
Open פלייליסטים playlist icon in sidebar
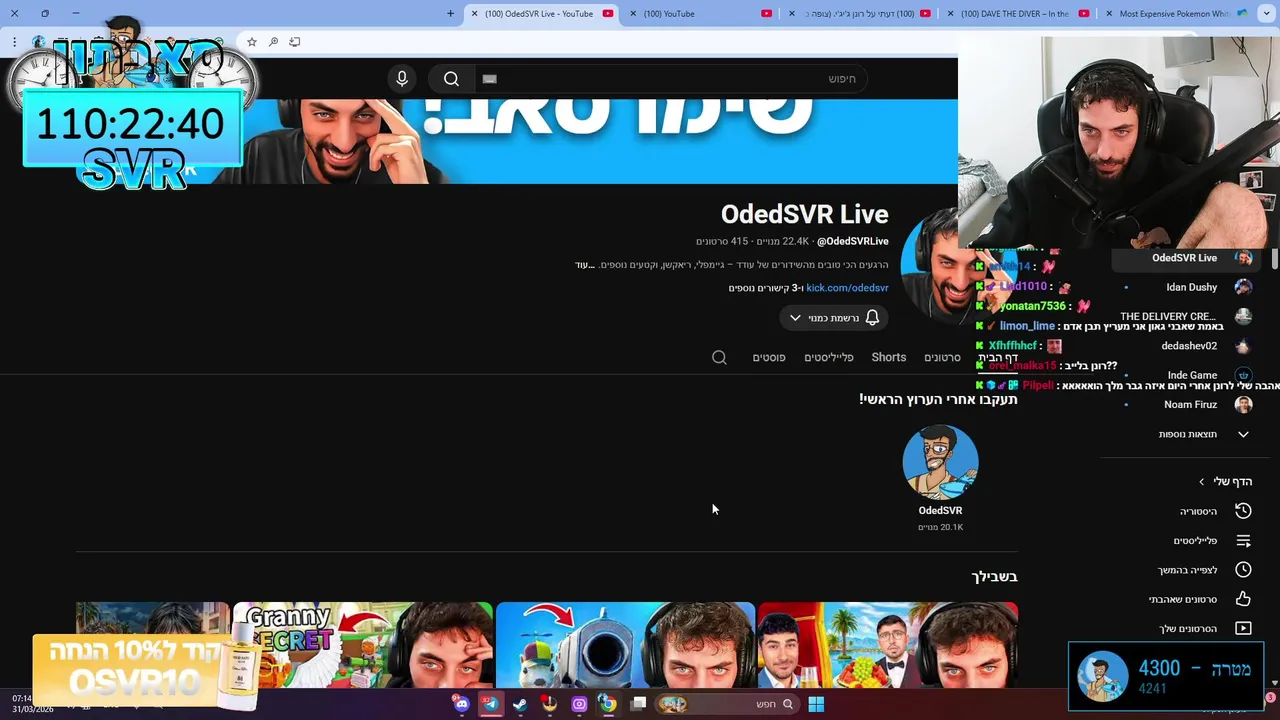1243,541
